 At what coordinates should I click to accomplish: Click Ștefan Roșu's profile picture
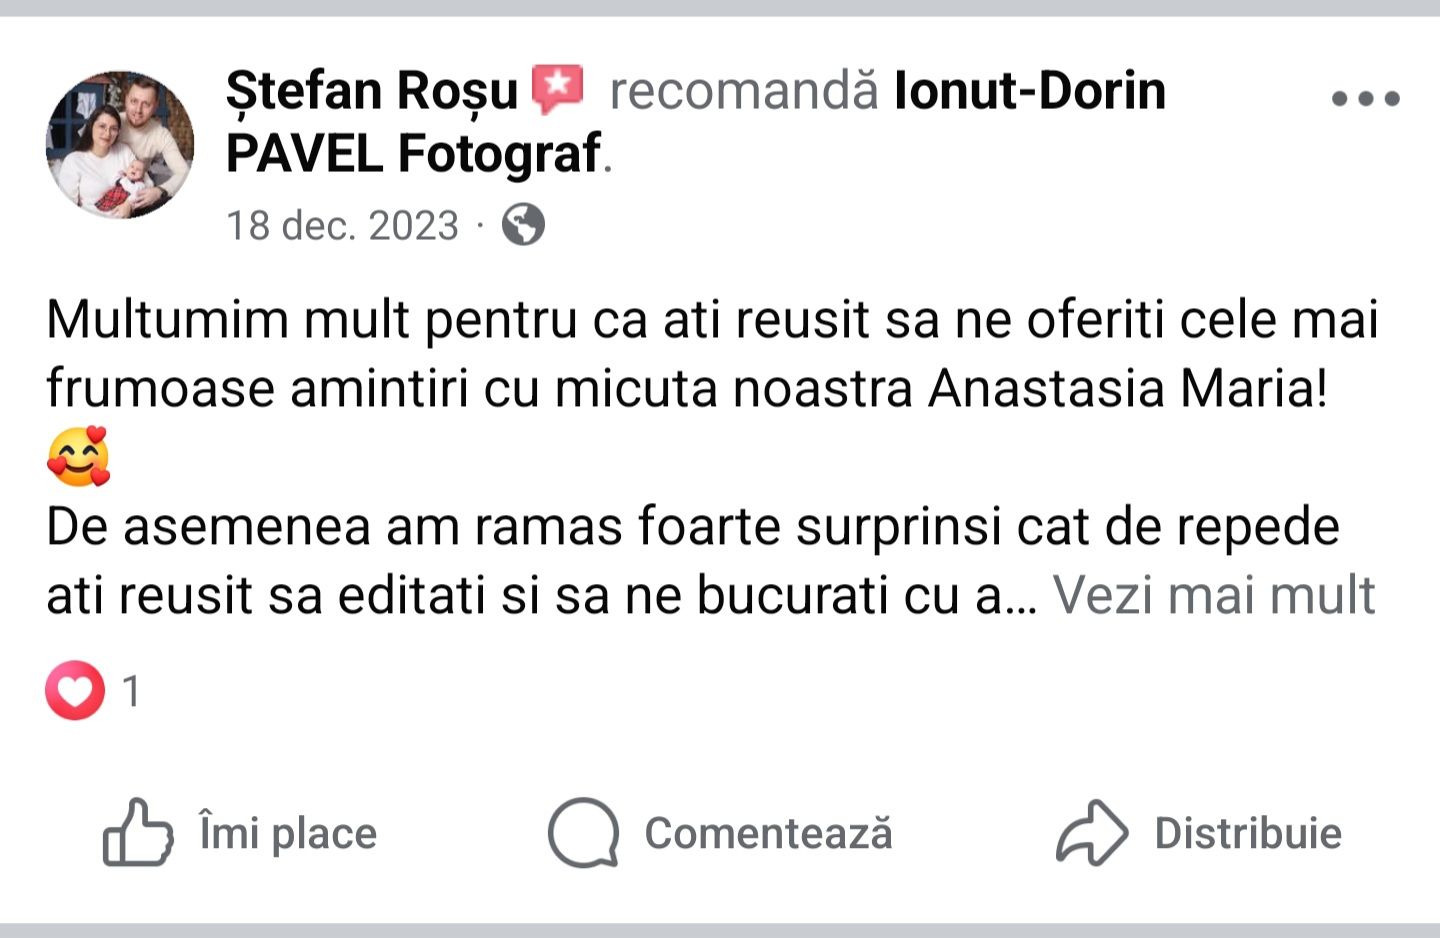[120, 145]
